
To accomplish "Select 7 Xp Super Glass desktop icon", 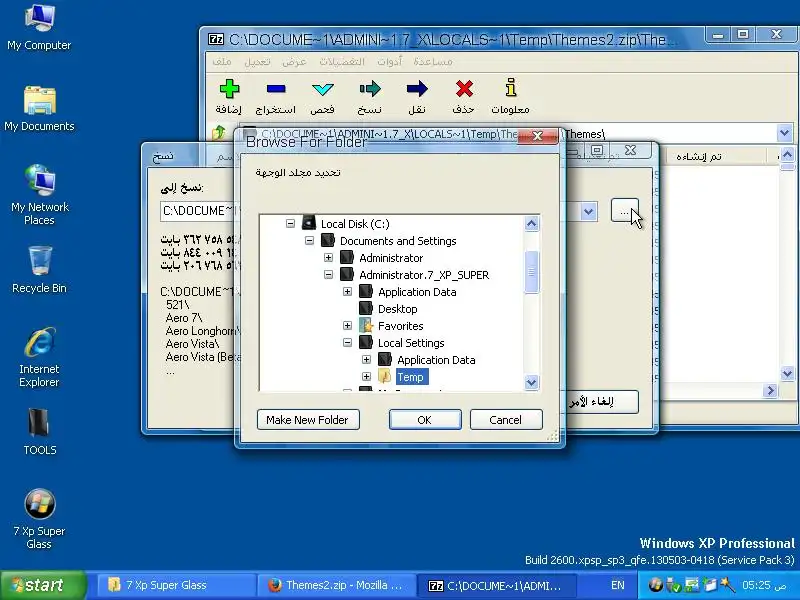I will pyautogui.click(x=39, y=504).
